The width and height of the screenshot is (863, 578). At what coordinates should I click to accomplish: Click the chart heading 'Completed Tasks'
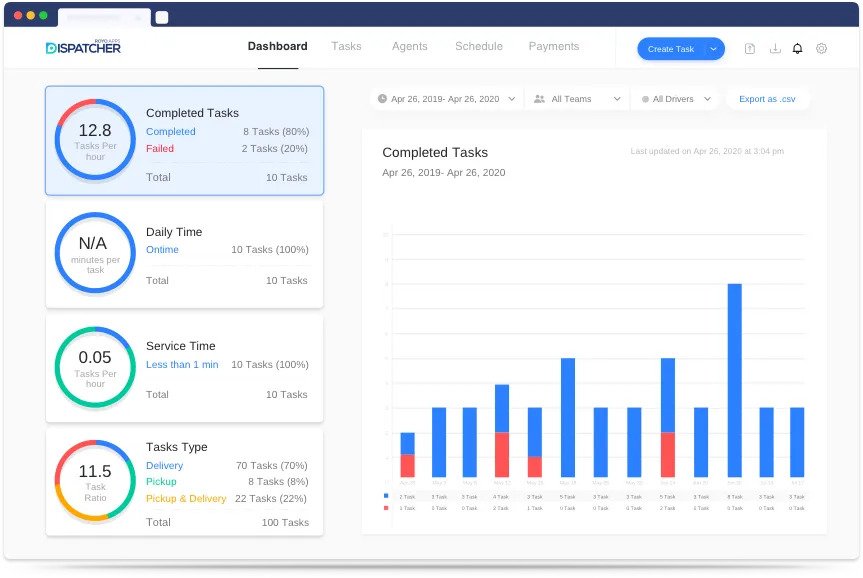click(435, 152)
